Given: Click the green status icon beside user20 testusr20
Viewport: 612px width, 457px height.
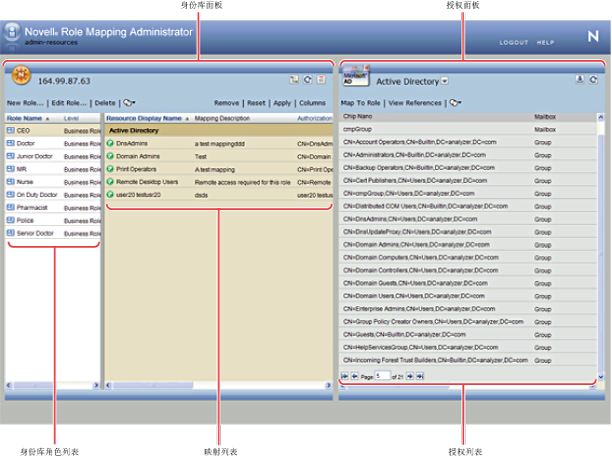Looking at the screenshot, I should point(110,194).
